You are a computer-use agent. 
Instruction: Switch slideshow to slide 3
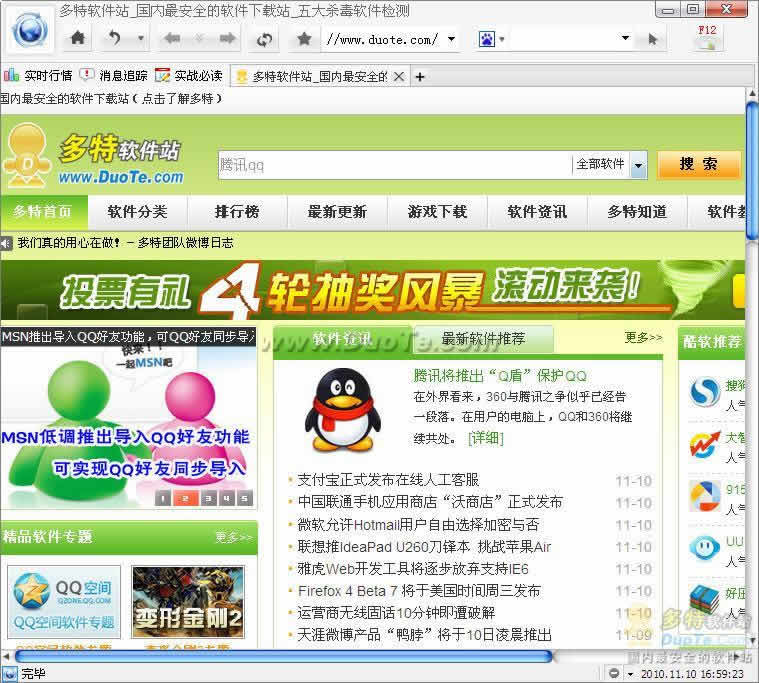click(x=209, y=498)
